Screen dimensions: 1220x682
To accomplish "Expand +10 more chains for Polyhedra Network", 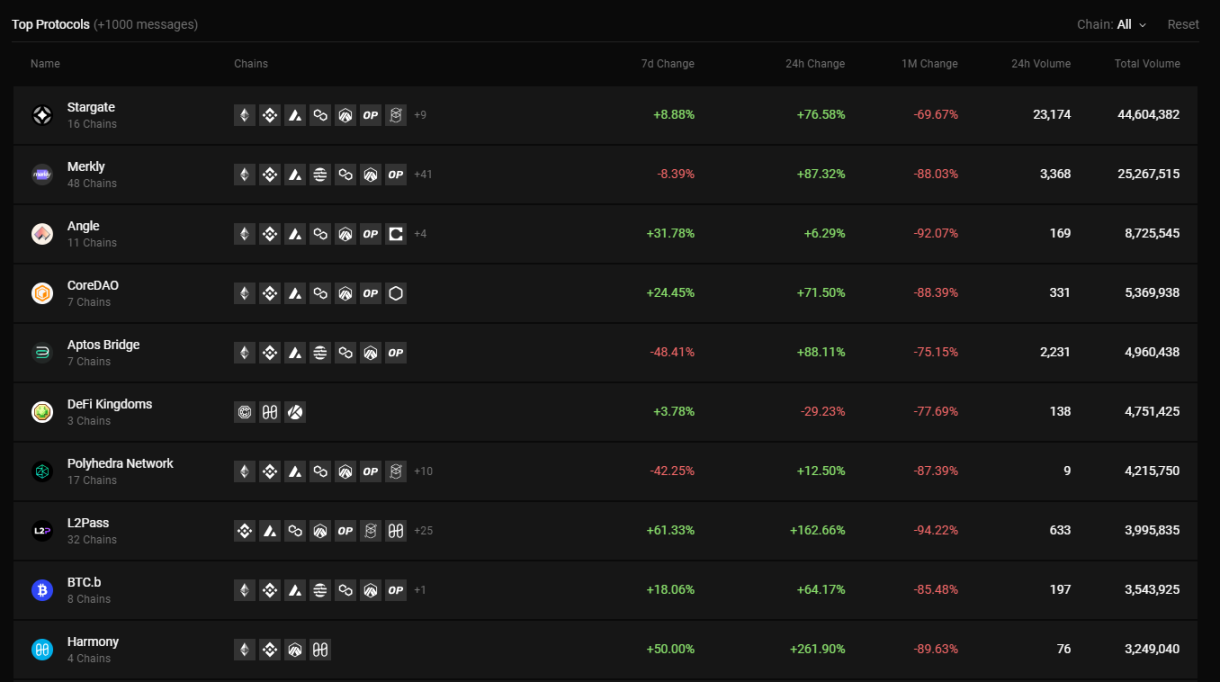I will tap(423, 471).
